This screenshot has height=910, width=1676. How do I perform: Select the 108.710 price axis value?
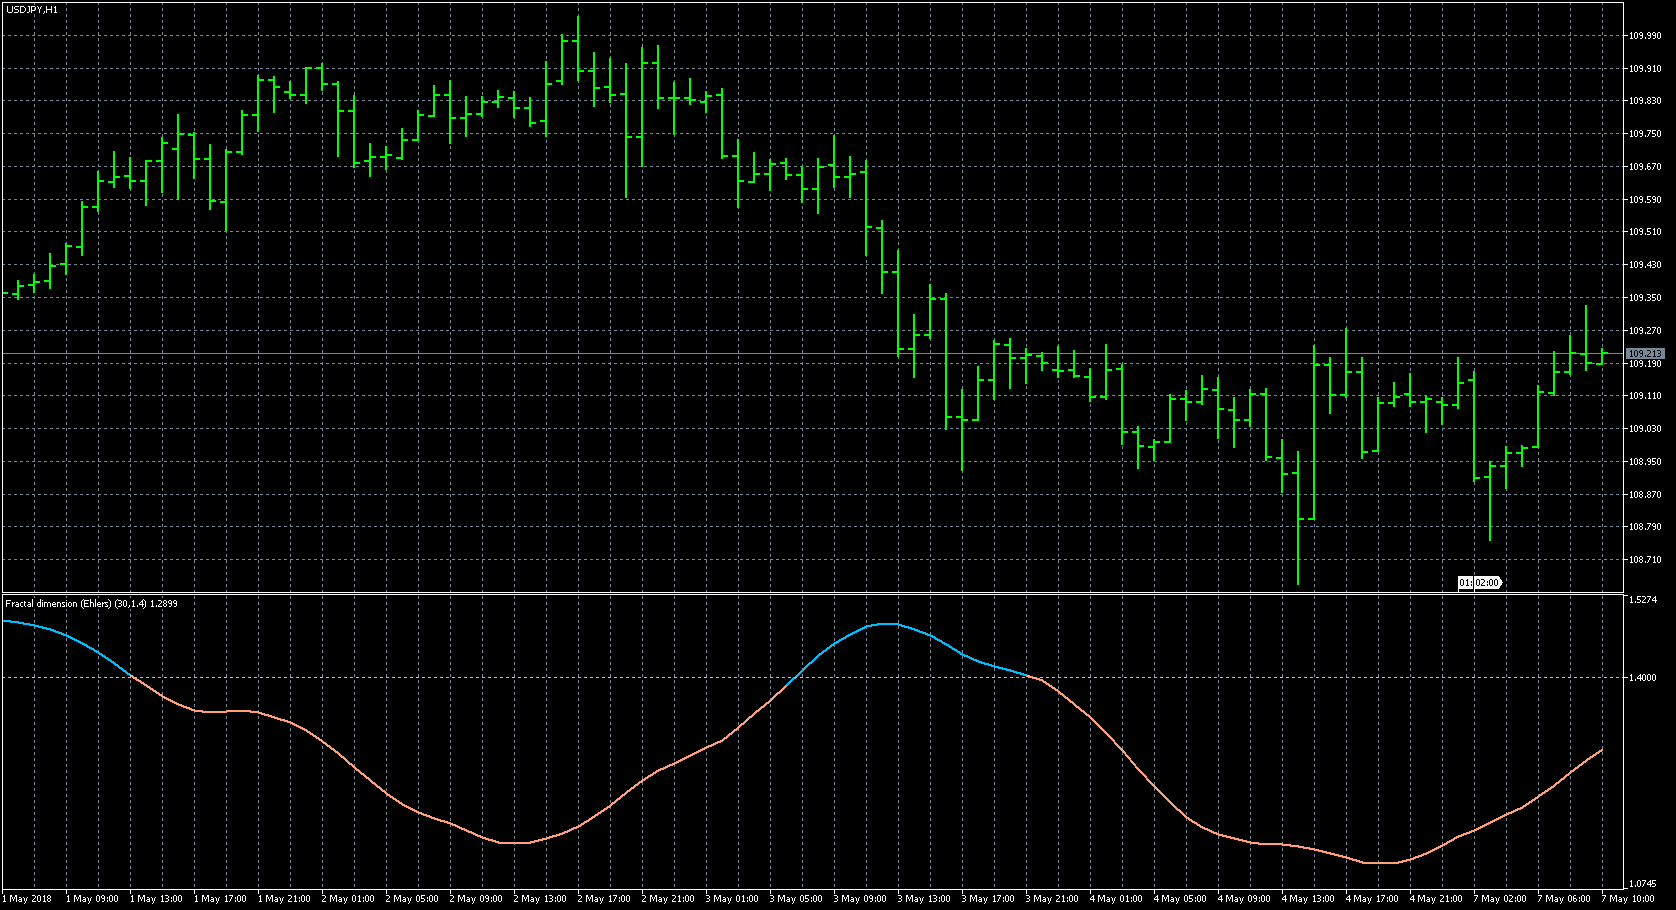[1645, 560]
